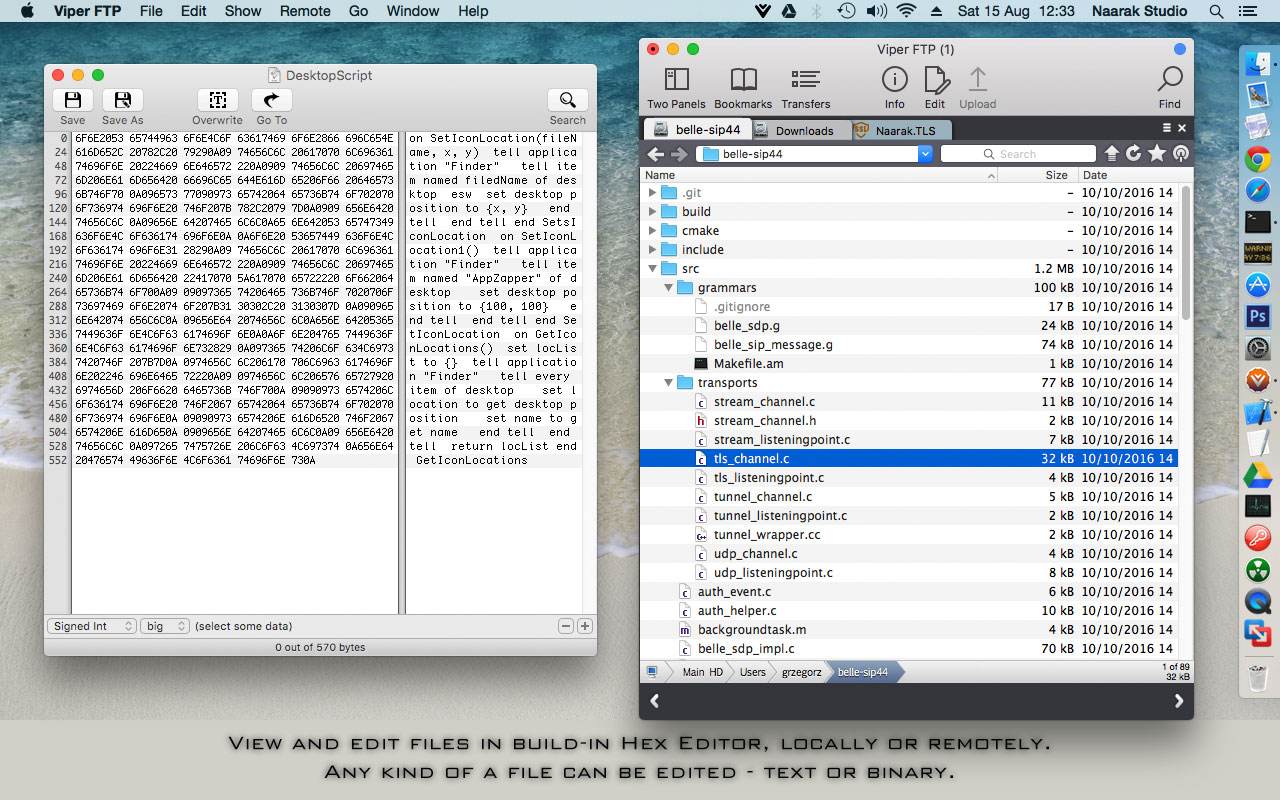
Task: Click the computer icon in path bar
Action: 653,672
